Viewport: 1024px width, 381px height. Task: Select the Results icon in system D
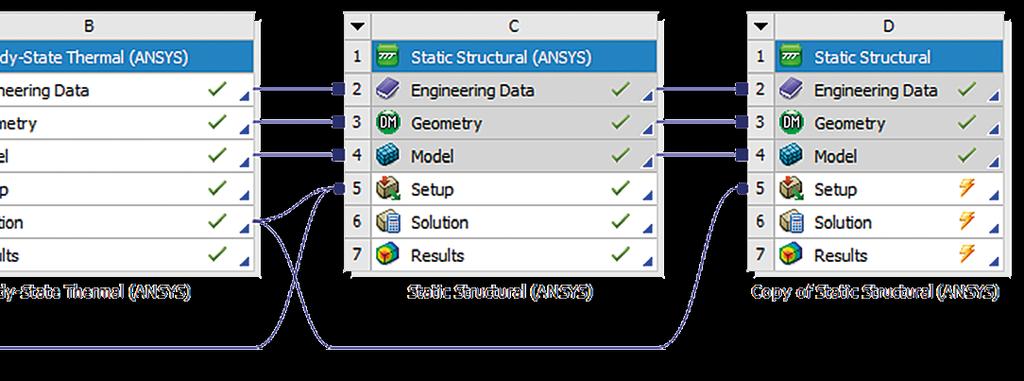click(791, 255)
